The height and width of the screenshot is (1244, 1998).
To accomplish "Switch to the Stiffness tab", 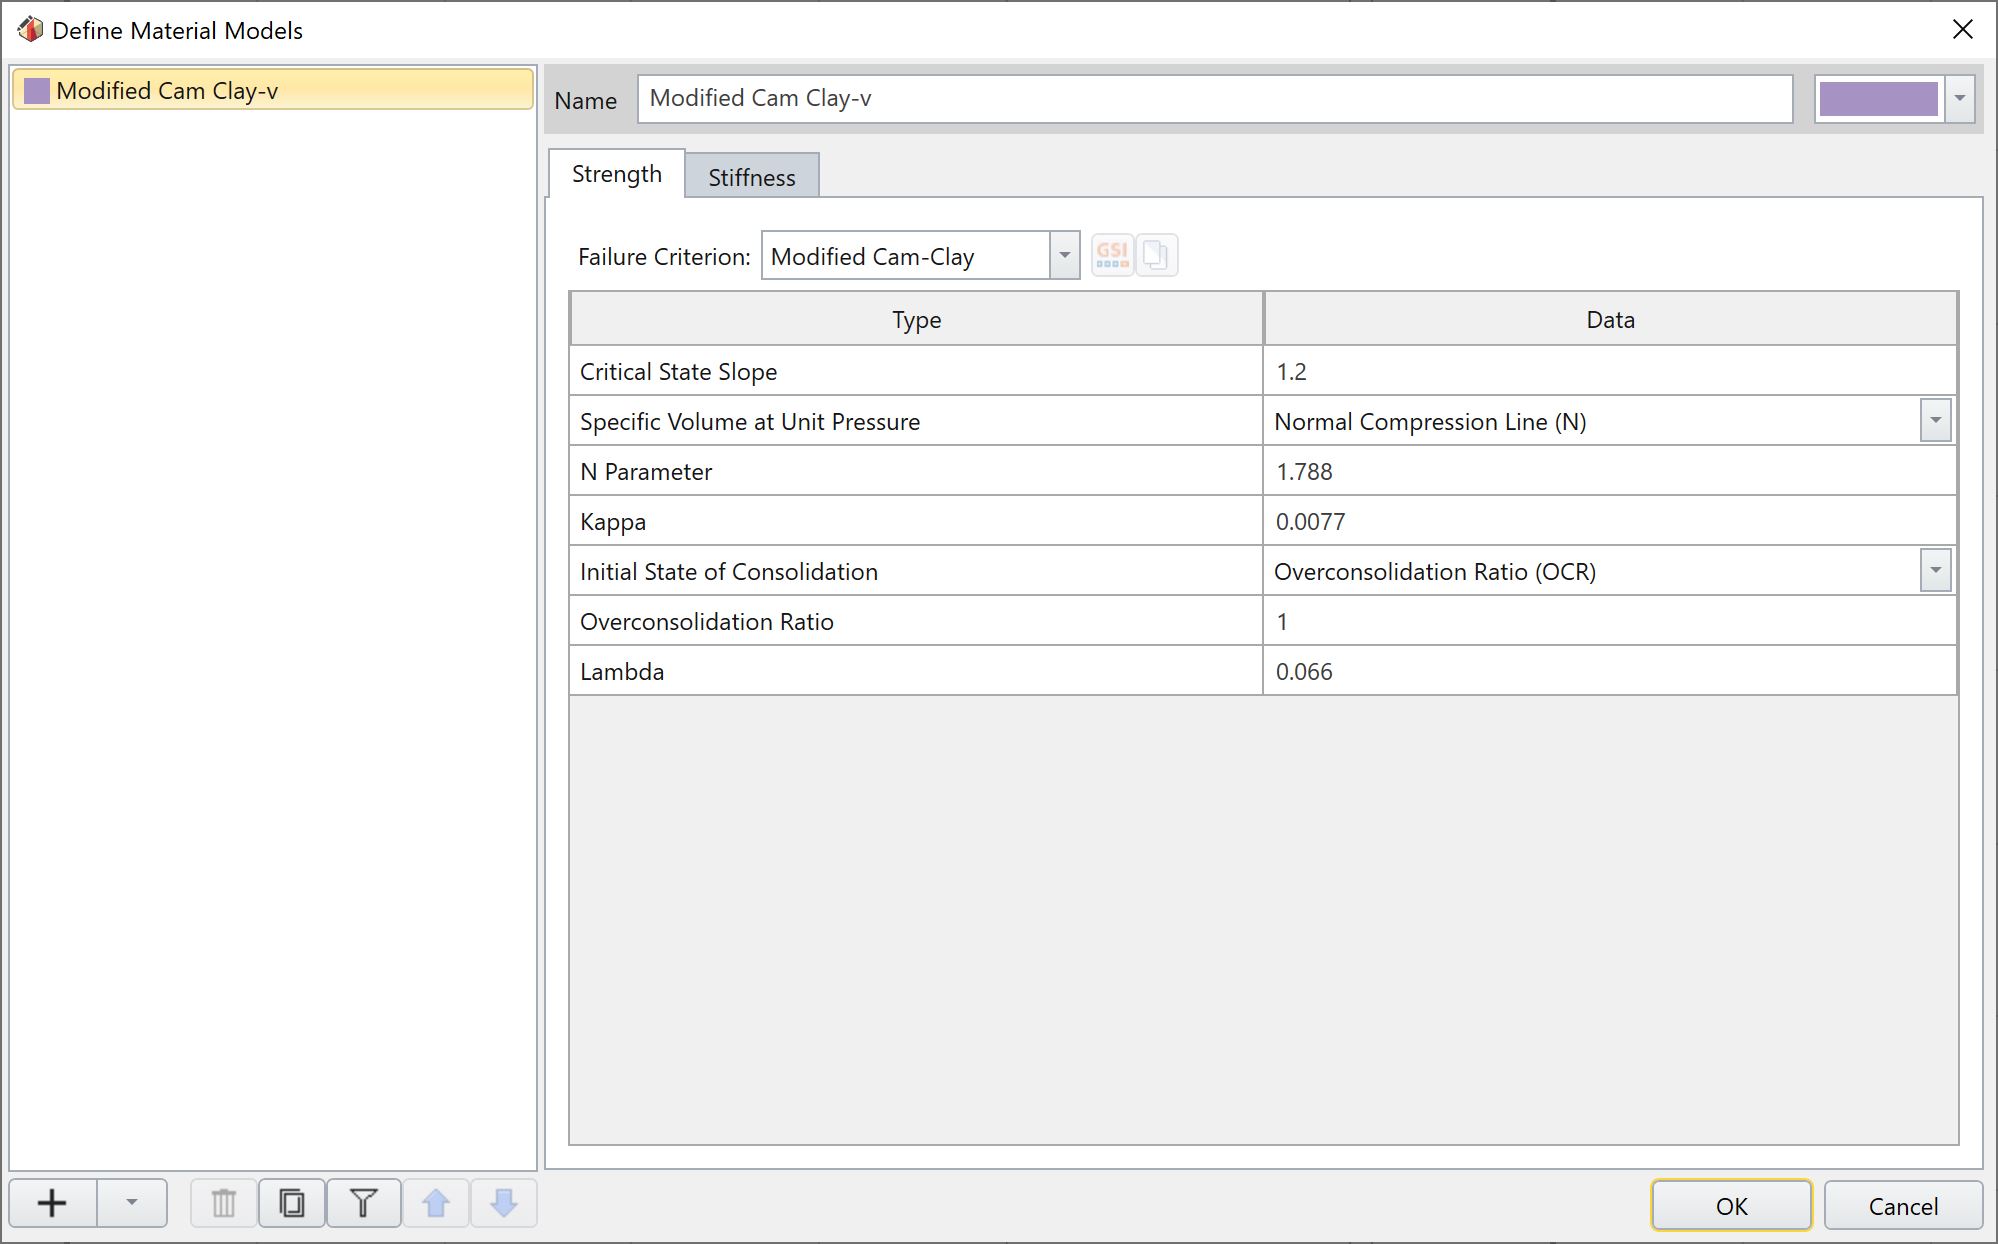I will point(751,177).
